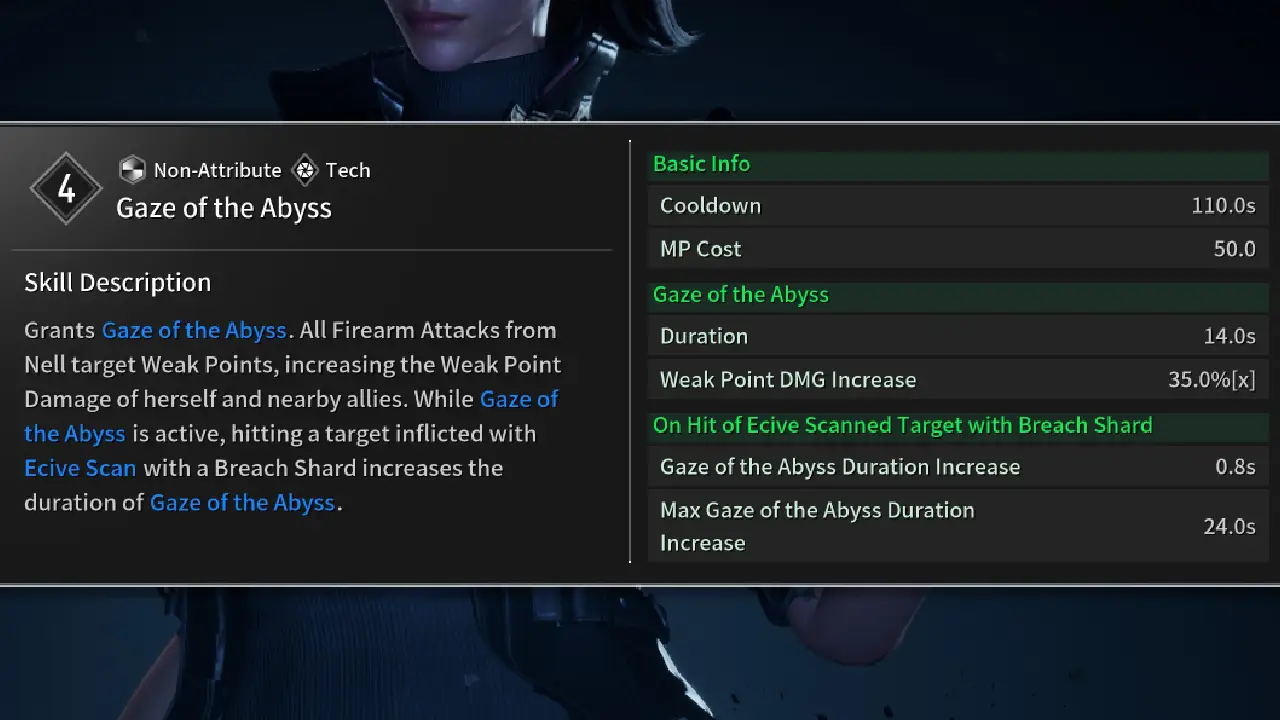Click the hexagonal icon beside Non-Attribute
Viewport: 1280px width, 720px height.
(x=133, y=170)
